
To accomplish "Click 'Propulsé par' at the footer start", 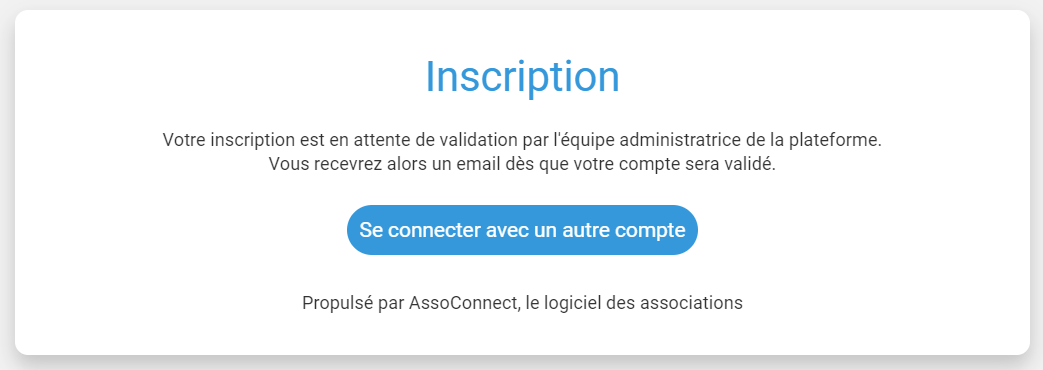I will (353, 303).
